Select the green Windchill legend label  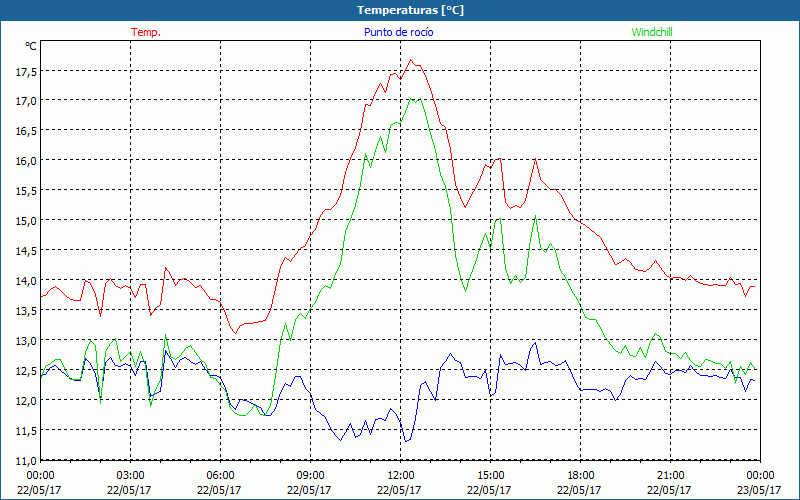(x=652, y=32)
